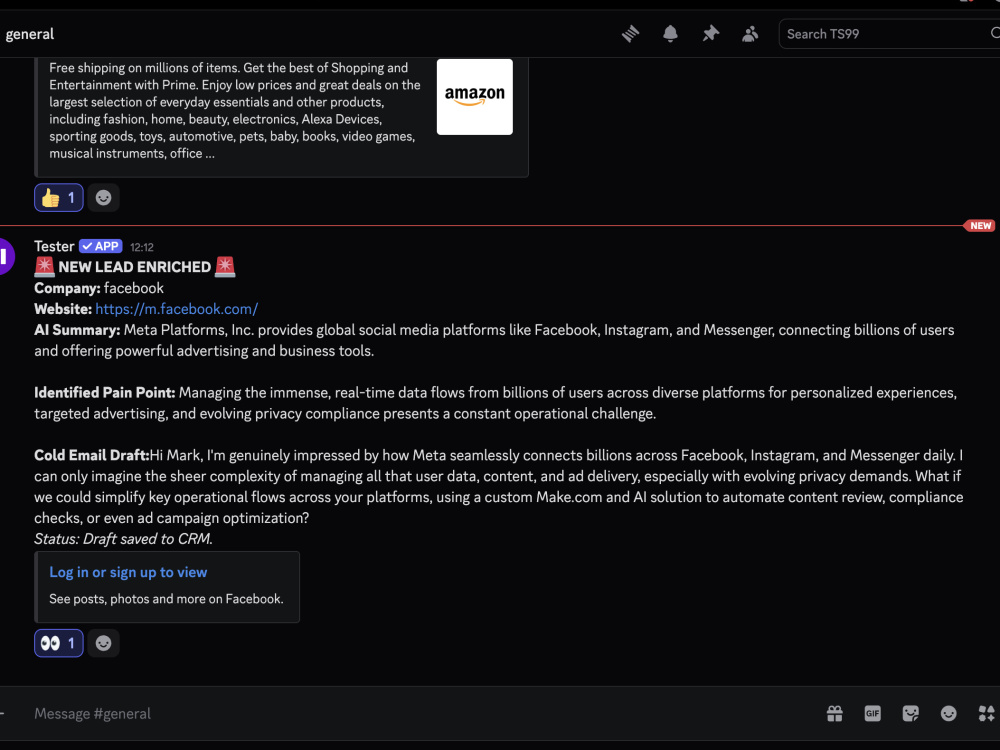The image size is (1000, 750).
Task: Click 'See posts, photos and more on Facebook.'
Action: 166,599
